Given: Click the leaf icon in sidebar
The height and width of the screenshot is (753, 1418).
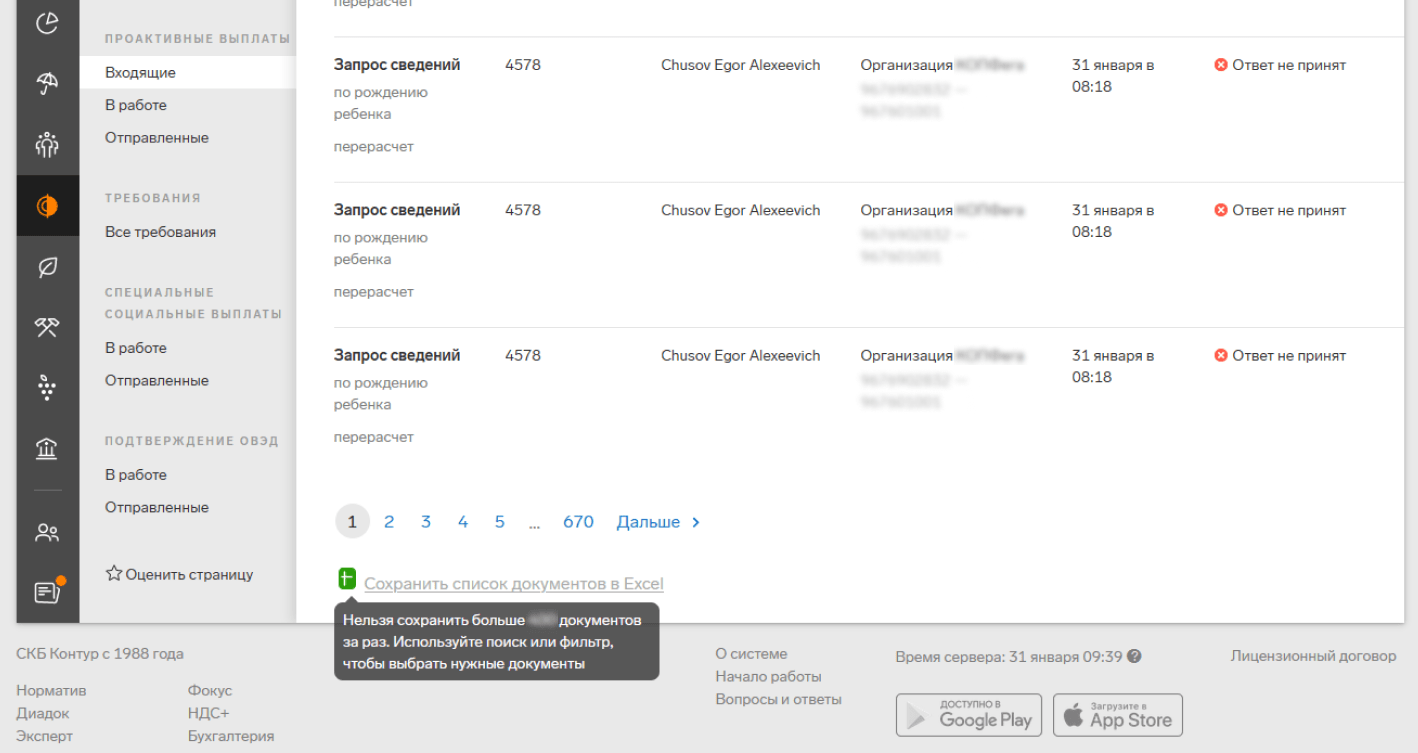Looking at the screenshot, I should (47, 267).
